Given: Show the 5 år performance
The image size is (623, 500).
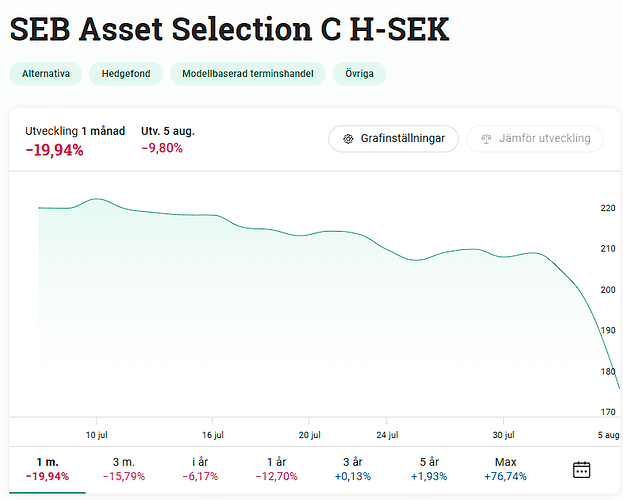Looking at the screenshot, I should pyautogui.click(x=429, y=469).
